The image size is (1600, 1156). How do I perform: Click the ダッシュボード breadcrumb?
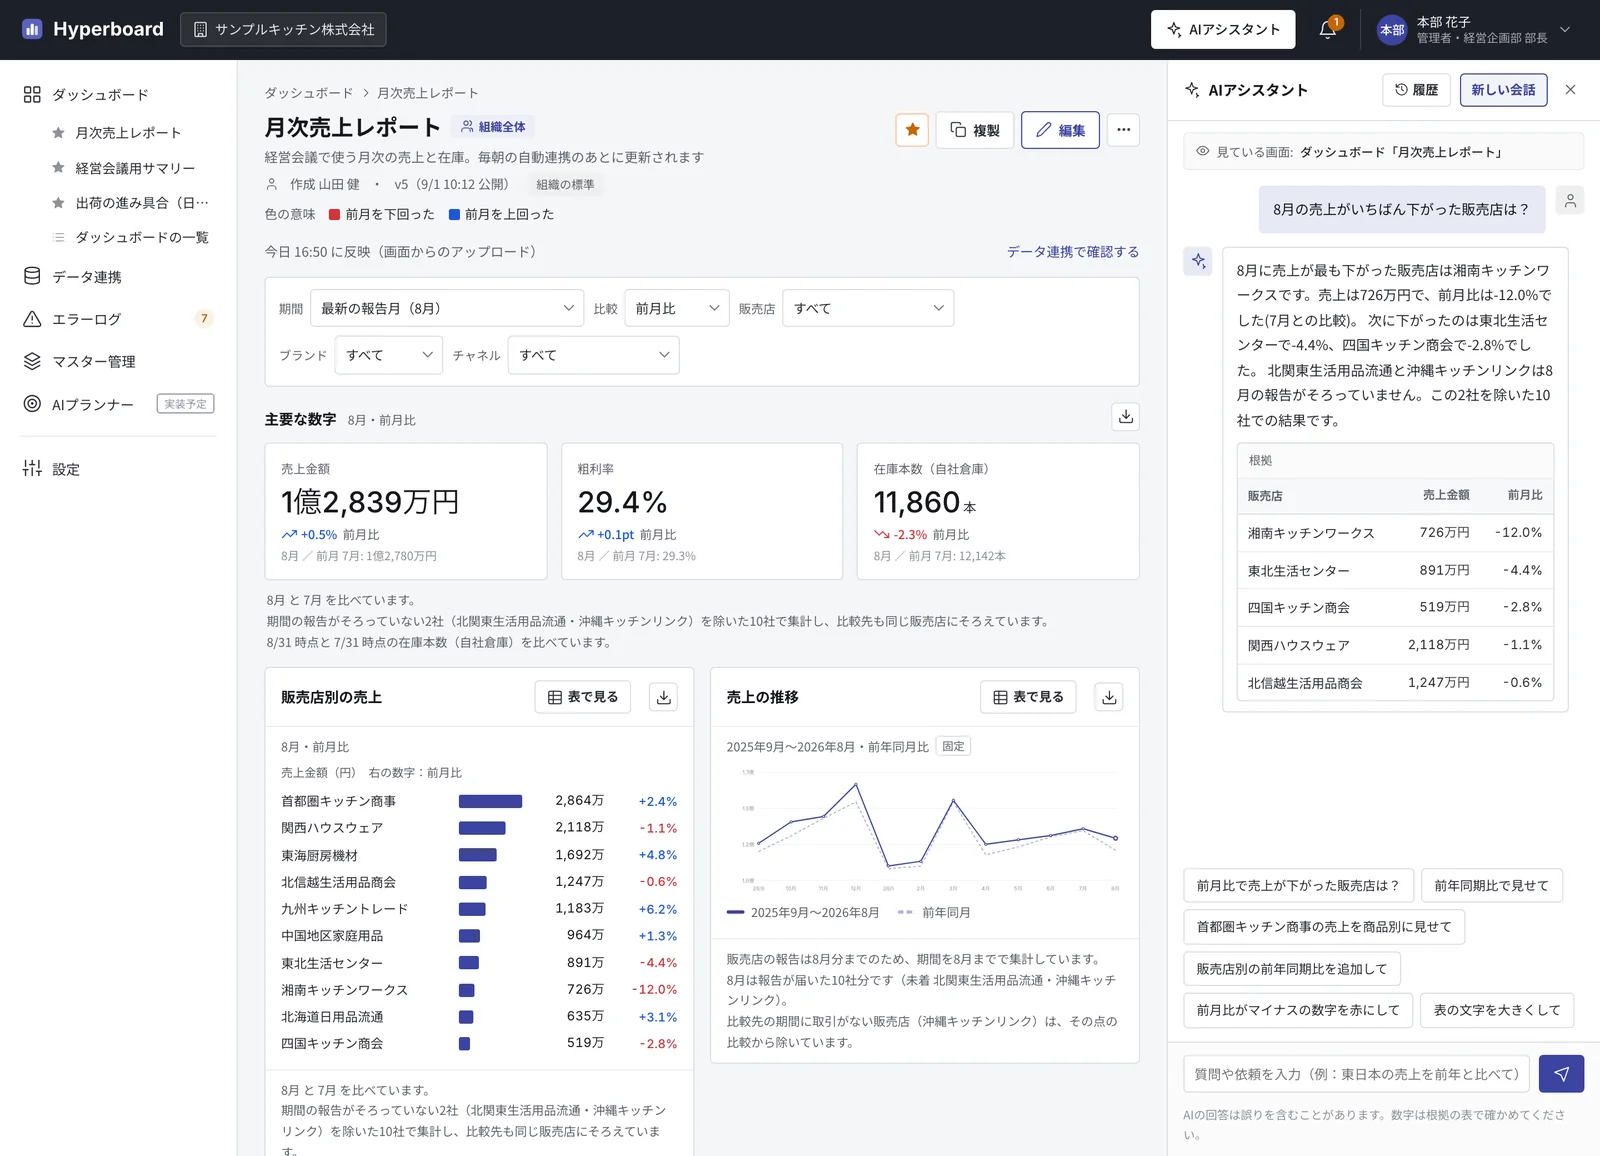308,93
